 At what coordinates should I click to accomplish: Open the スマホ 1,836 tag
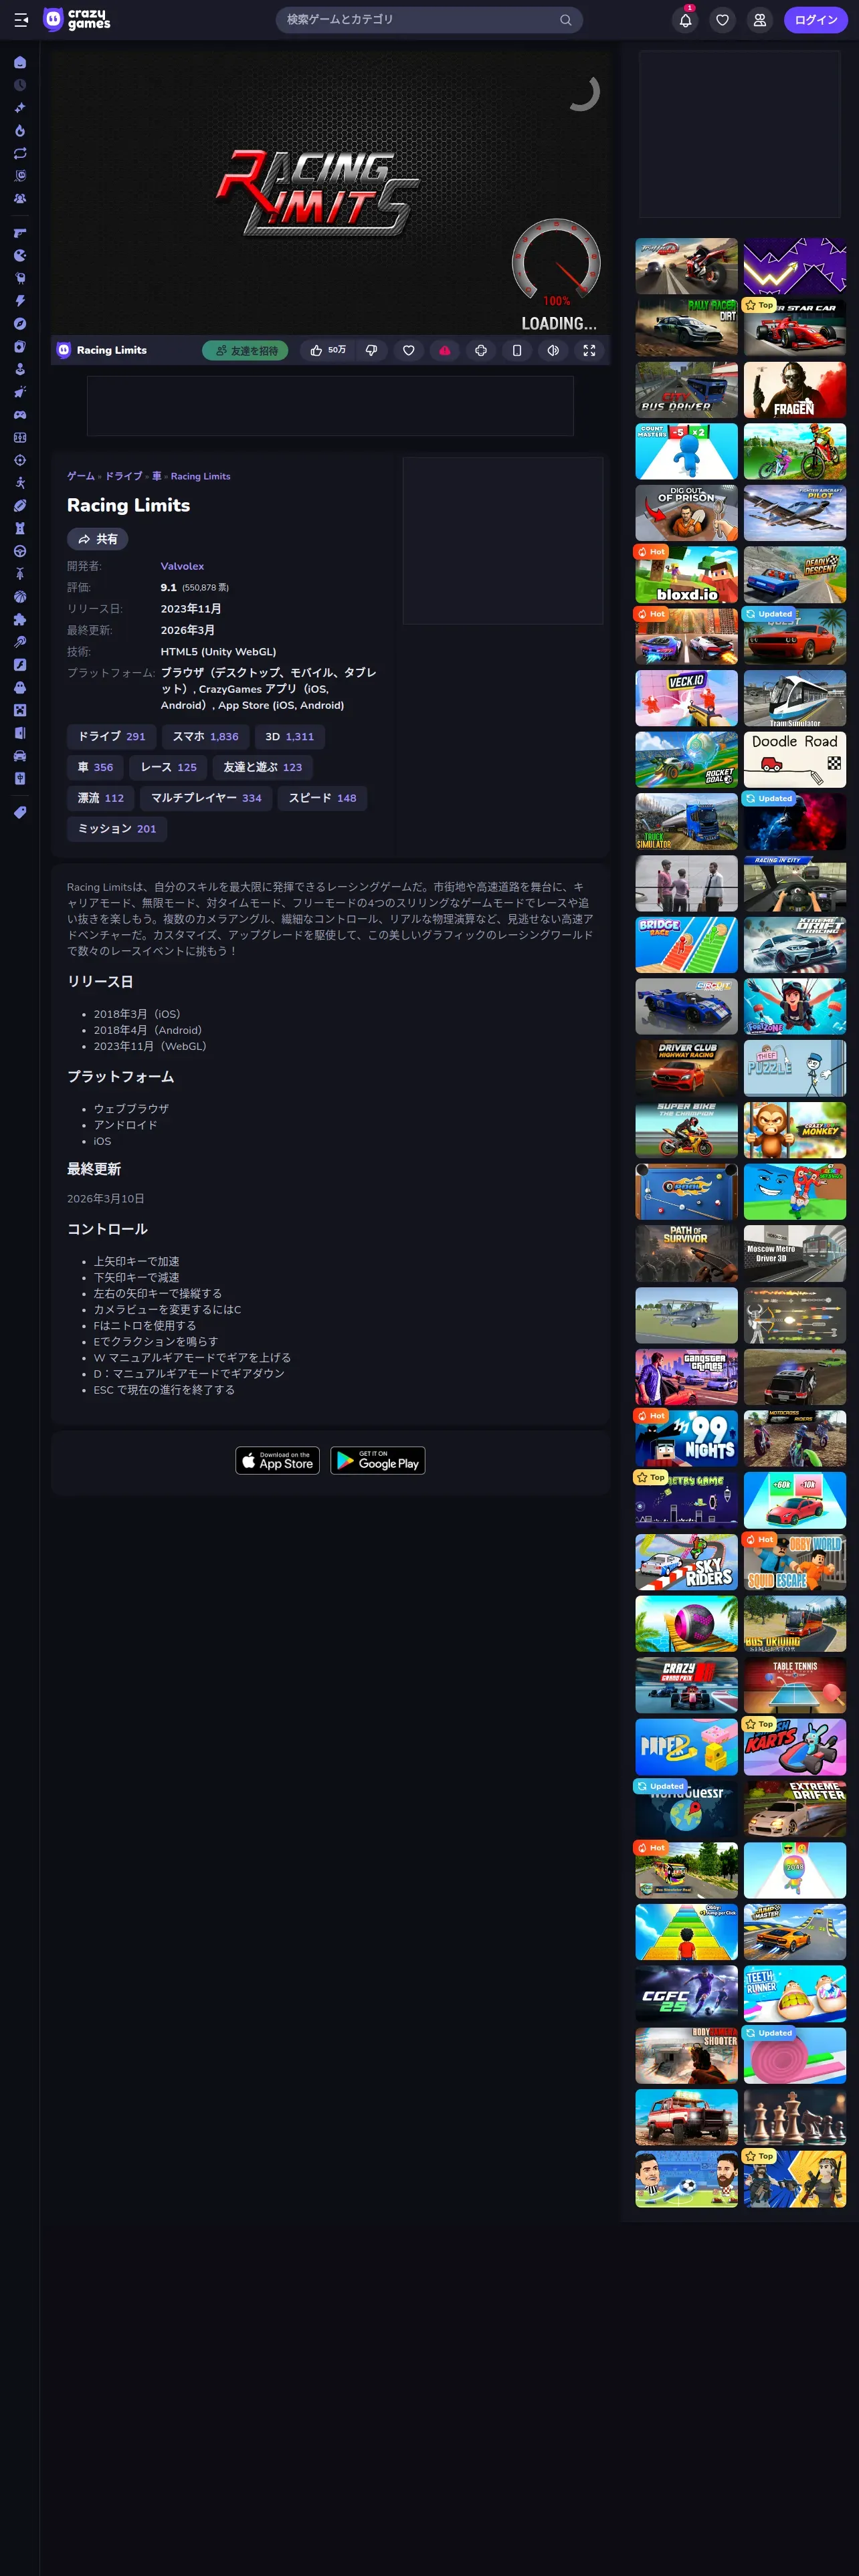click(205, 737)
